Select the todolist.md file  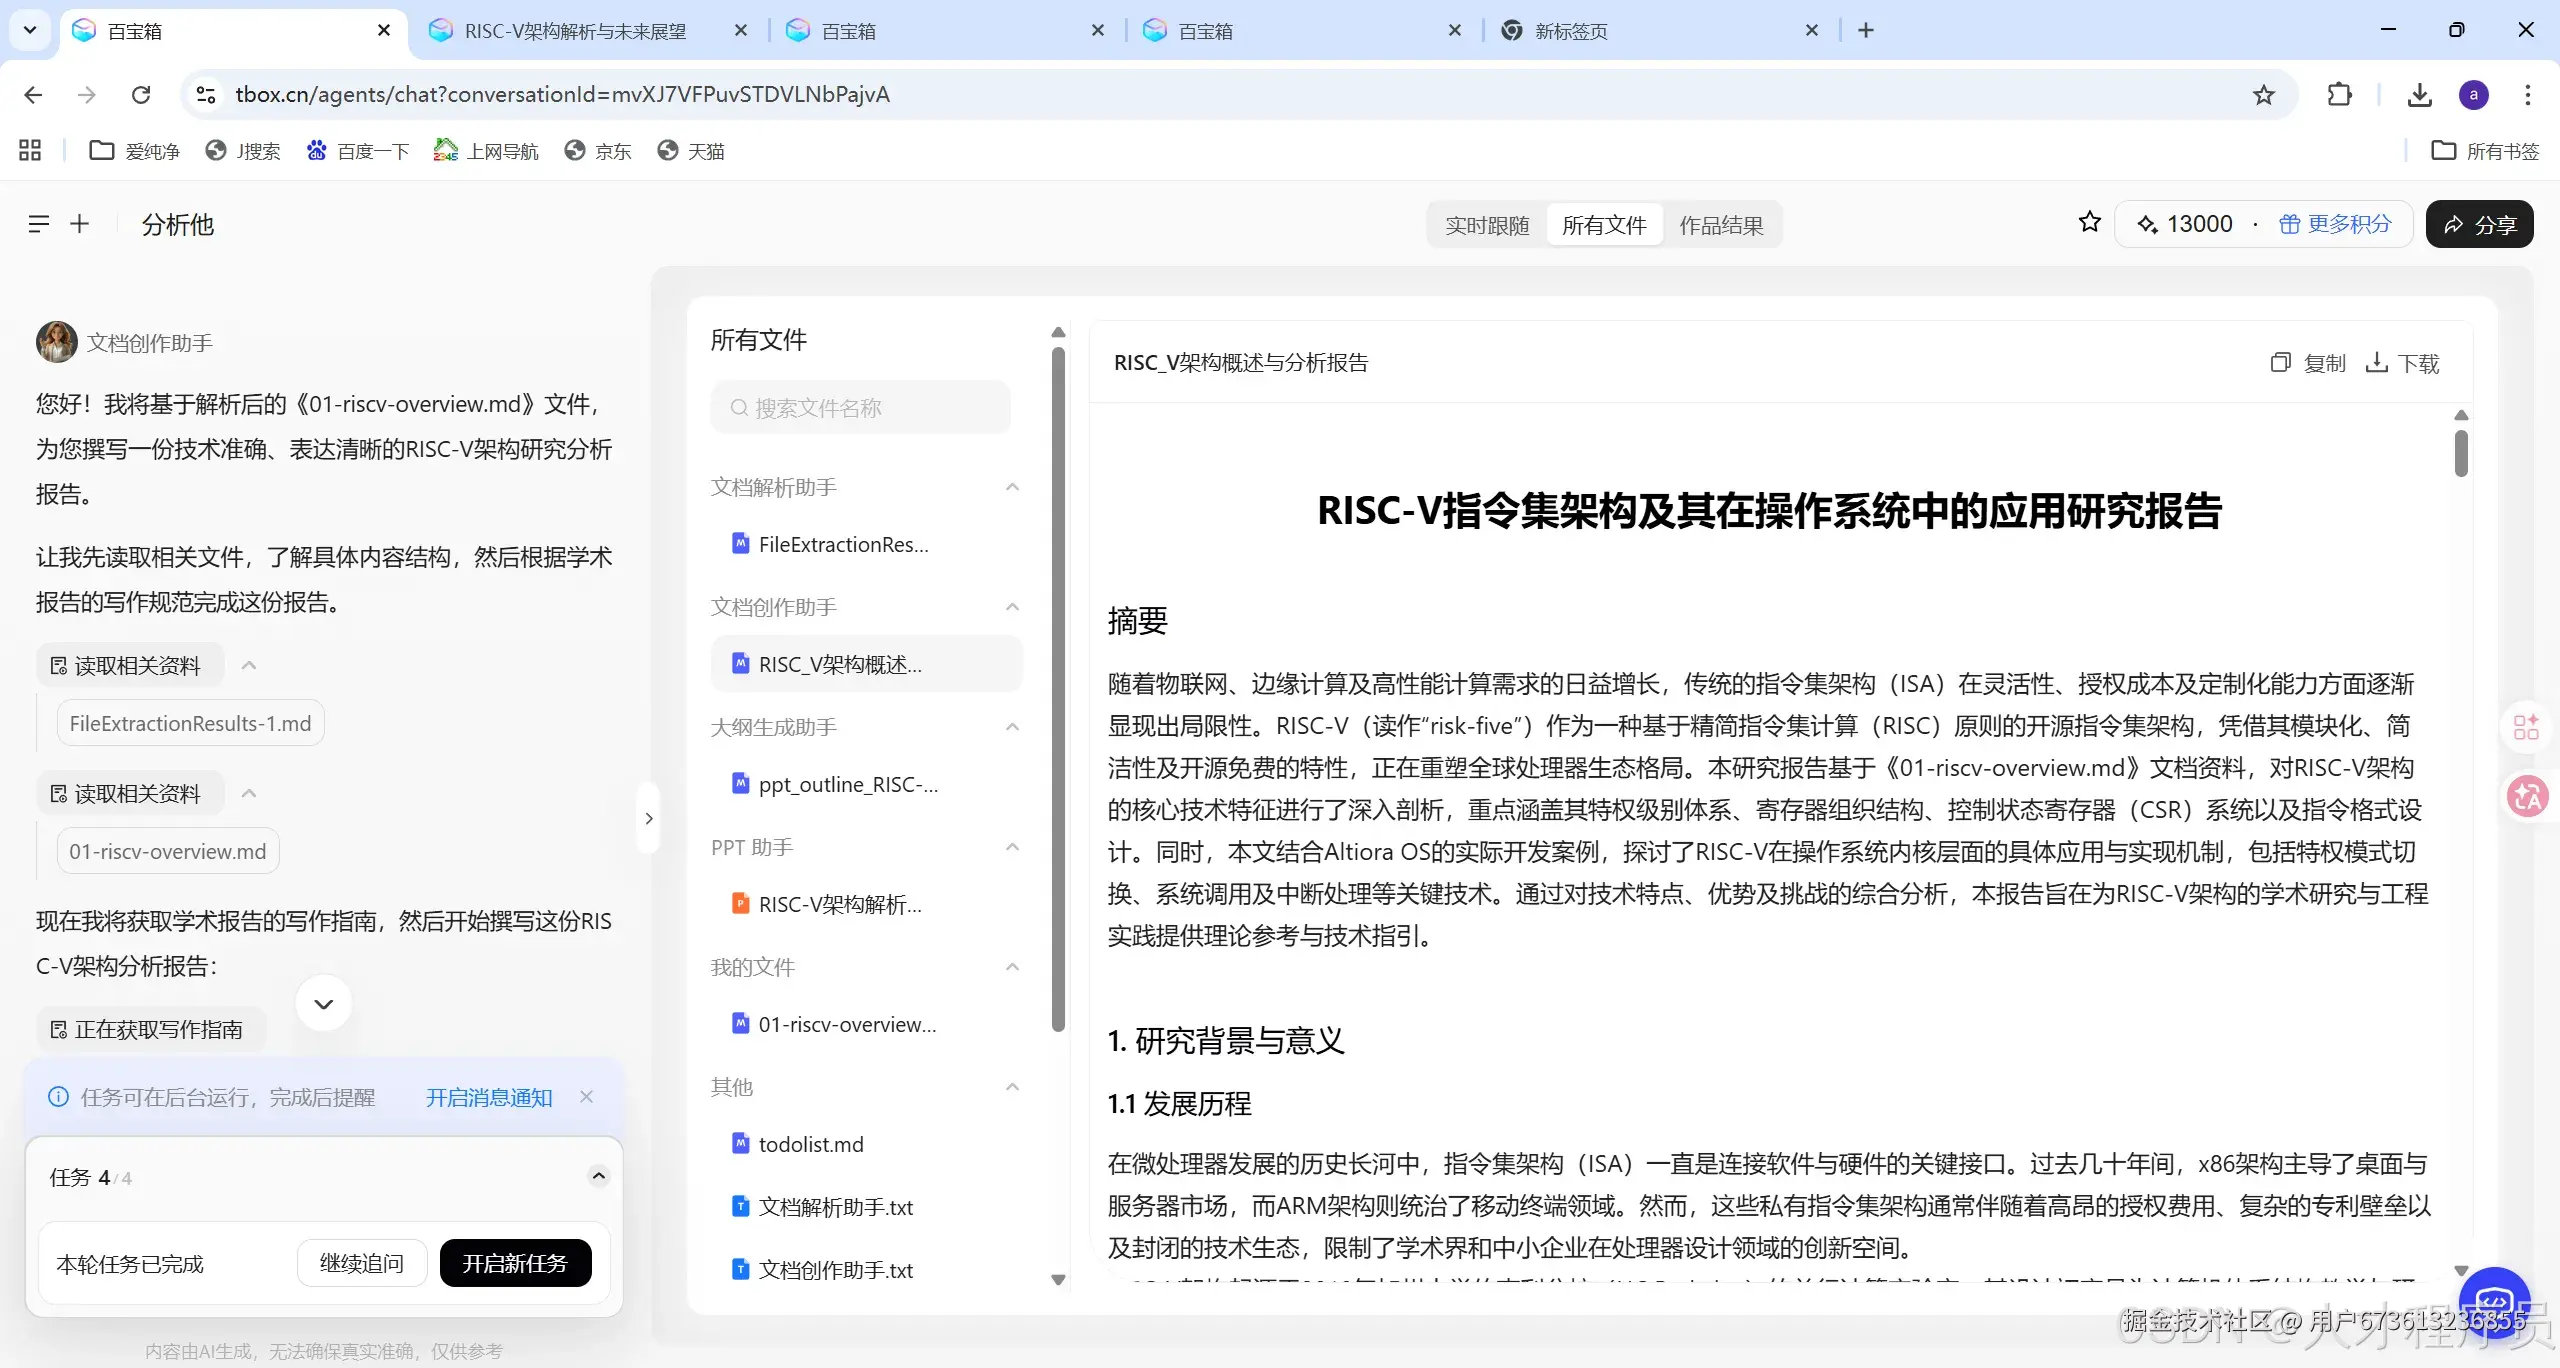[810, 1143]
